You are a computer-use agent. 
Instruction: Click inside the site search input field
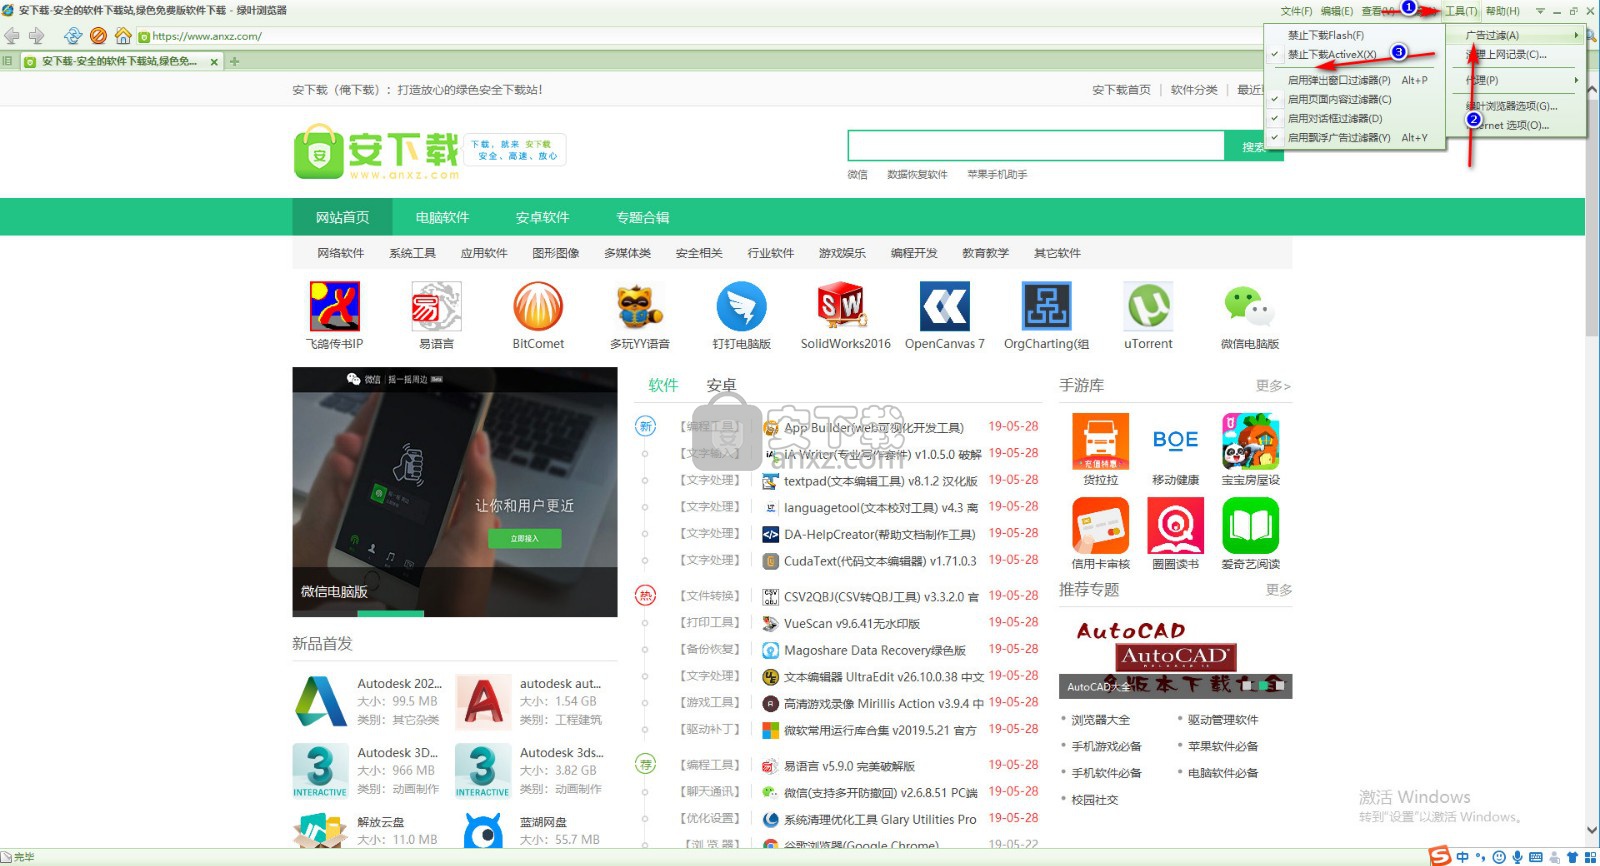pos(1036,146)
